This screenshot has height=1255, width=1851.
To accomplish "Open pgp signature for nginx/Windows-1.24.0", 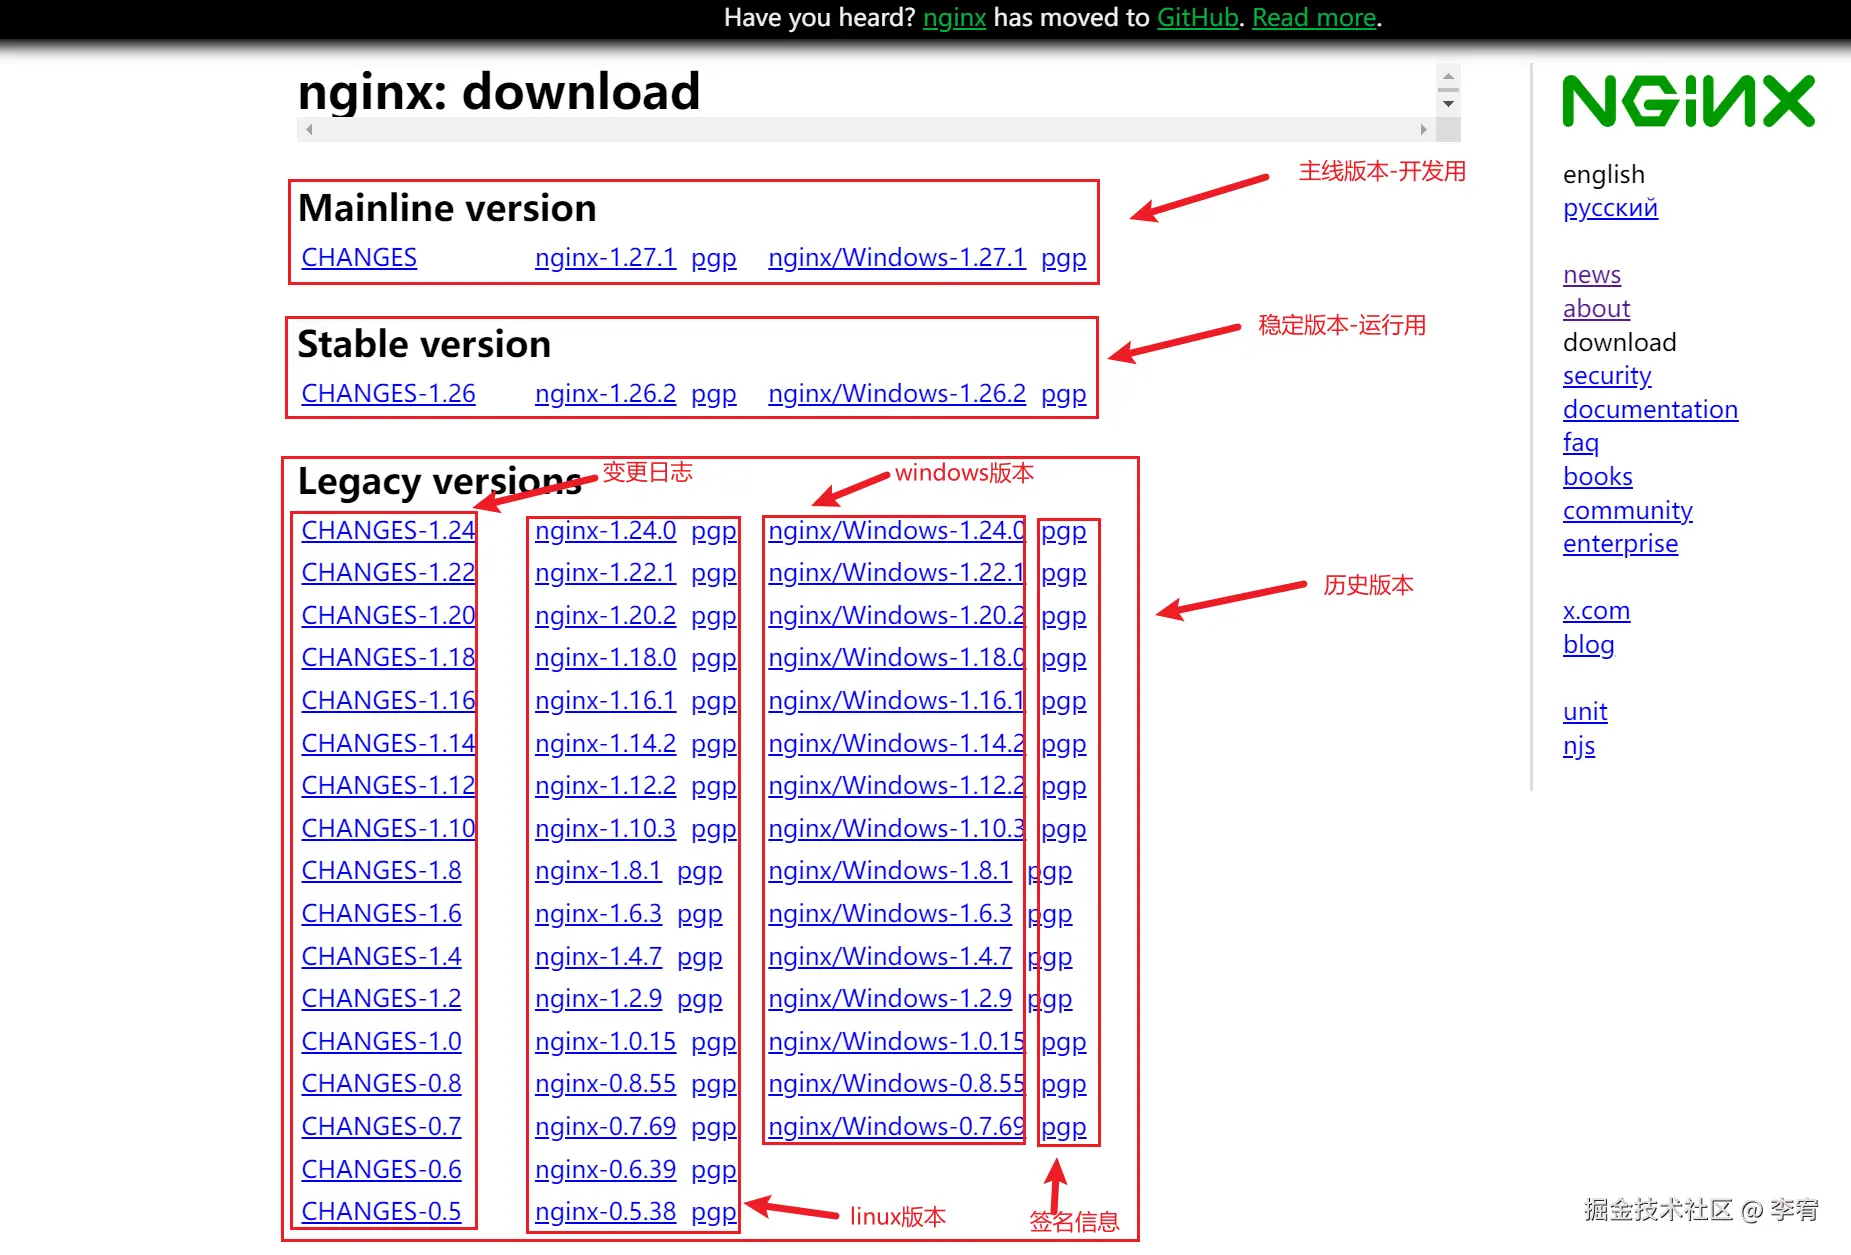I will pyautogui.click(x=1064, y=532).
